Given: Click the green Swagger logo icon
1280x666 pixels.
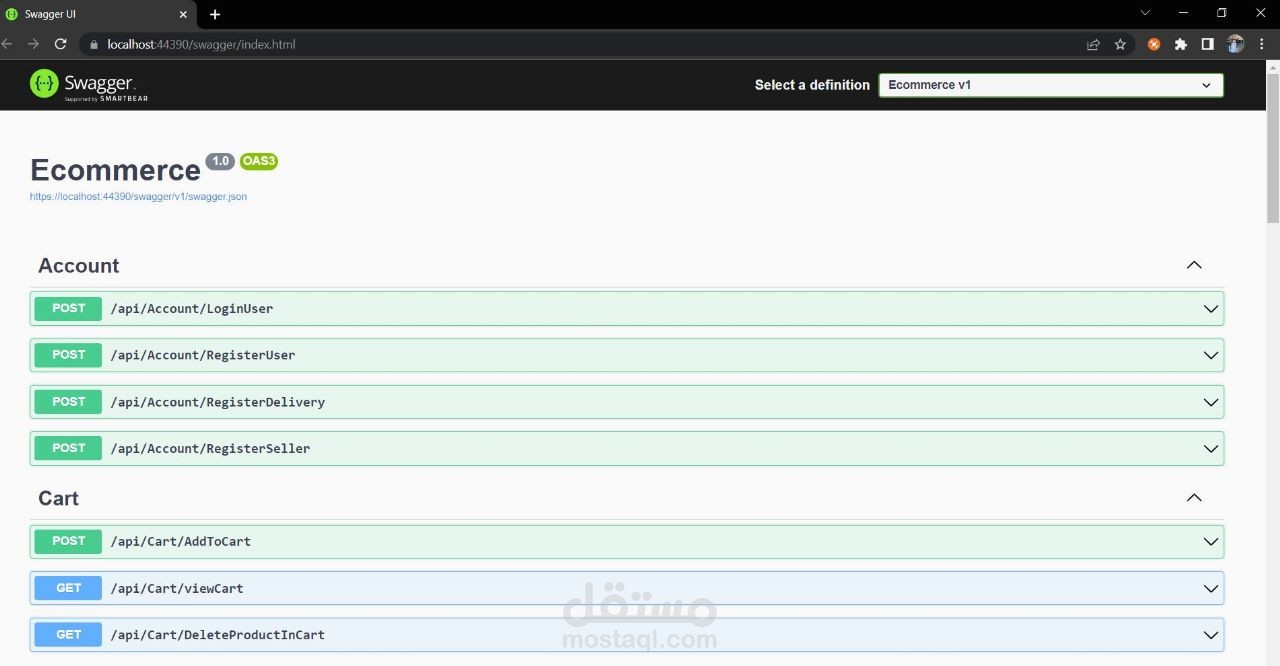Looking at the screenshot, I should pos(44,84).
